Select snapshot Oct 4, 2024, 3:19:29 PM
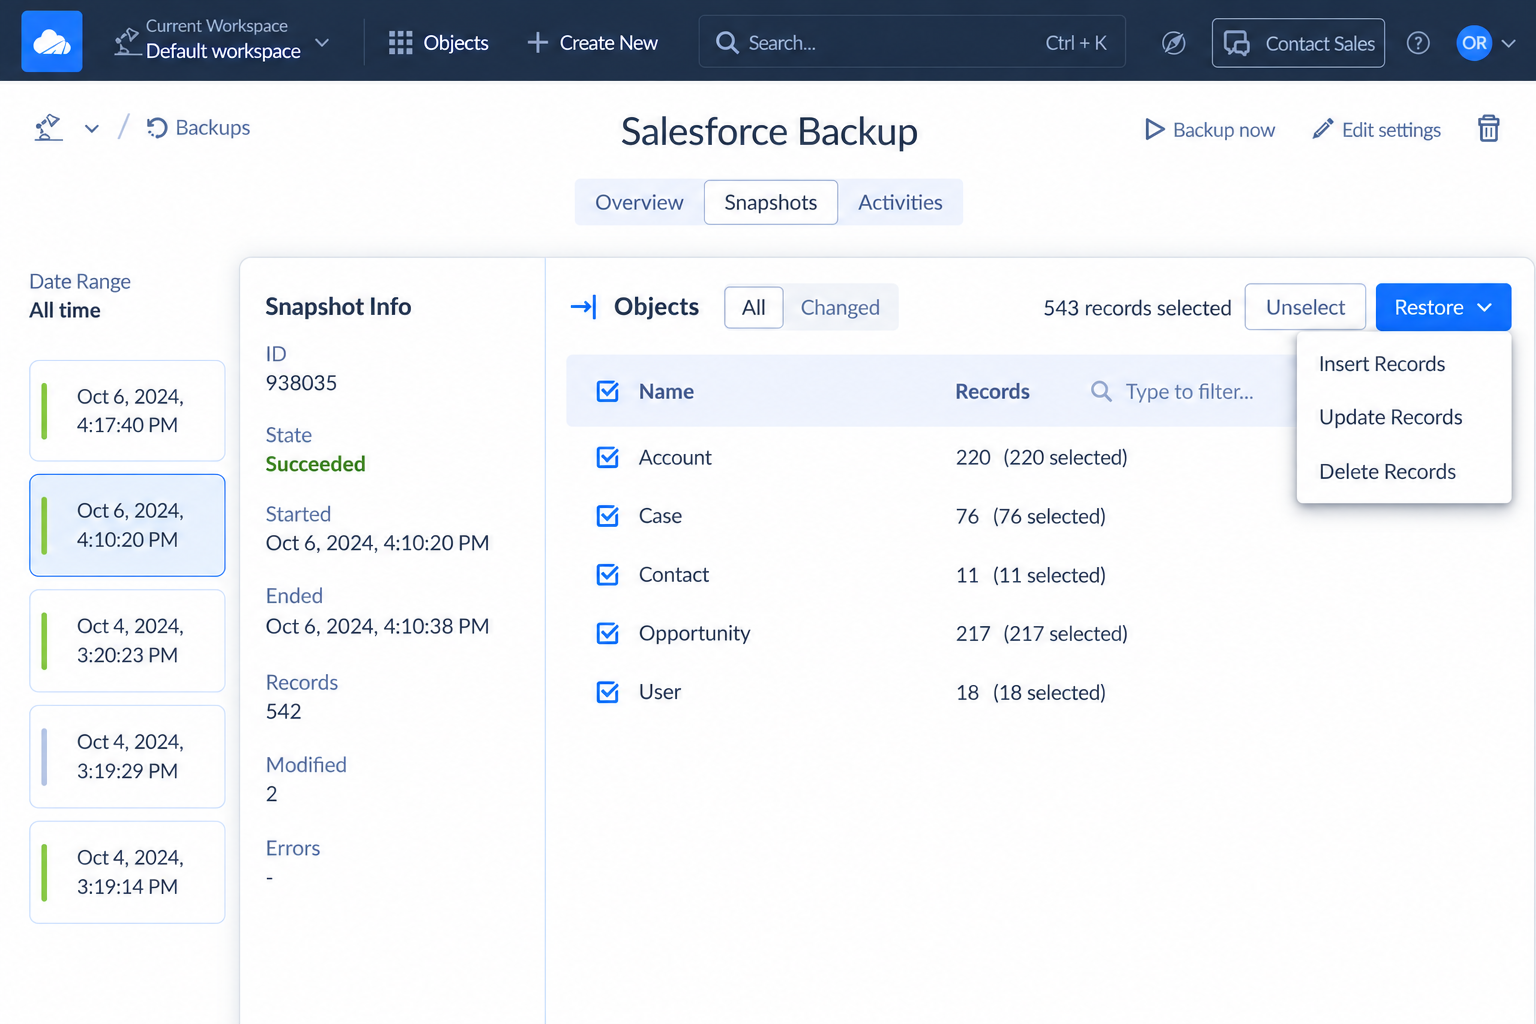This screenshot has width=1536, height=1024. tap(127, 756)
